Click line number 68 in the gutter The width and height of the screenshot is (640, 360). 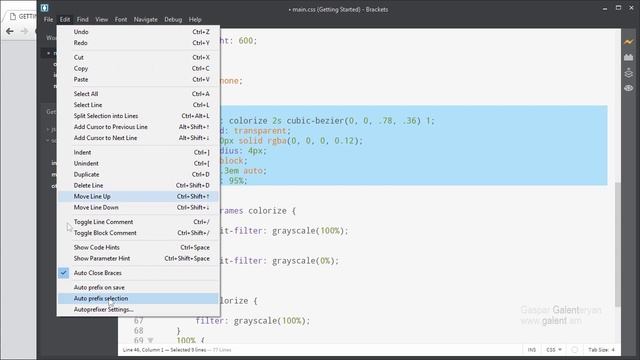pos(139,331)
